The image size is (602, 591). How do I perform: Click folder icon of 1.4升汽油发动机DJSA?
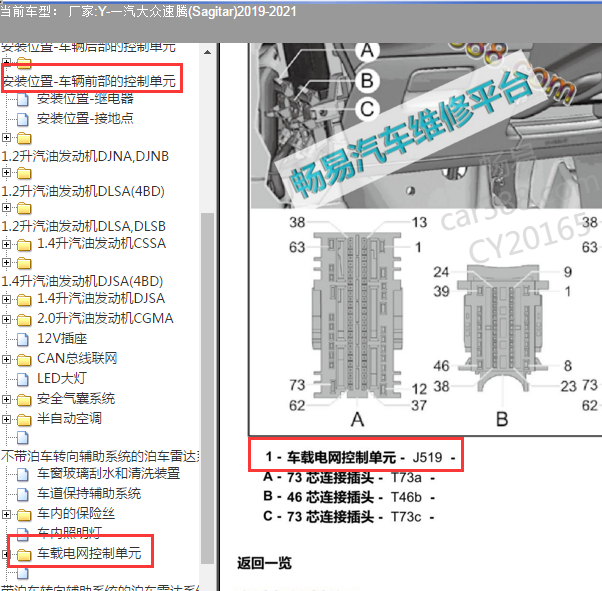tap(24, 300)
